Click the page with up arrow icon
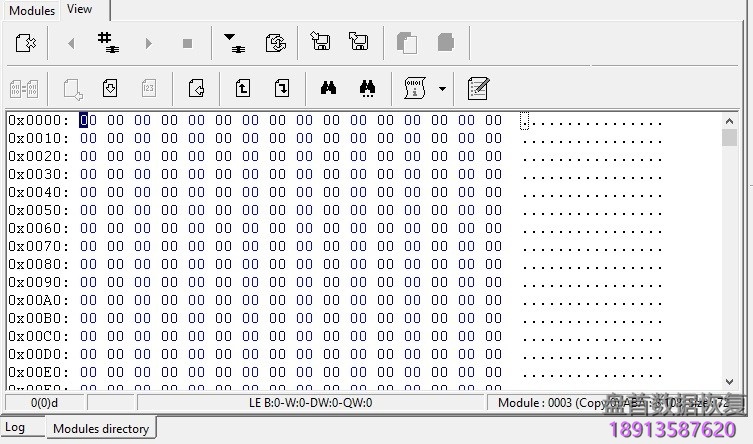 coord(243,88)
